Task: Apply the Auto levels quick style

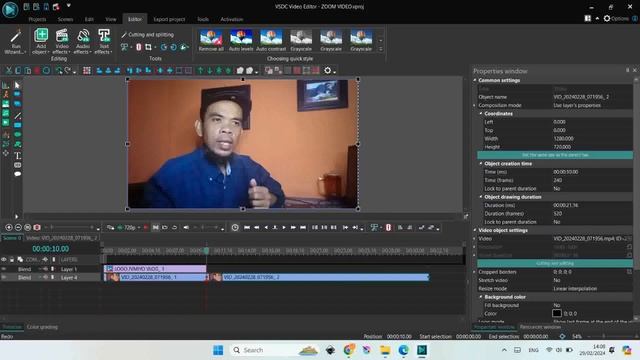Action: click(241, 40)
